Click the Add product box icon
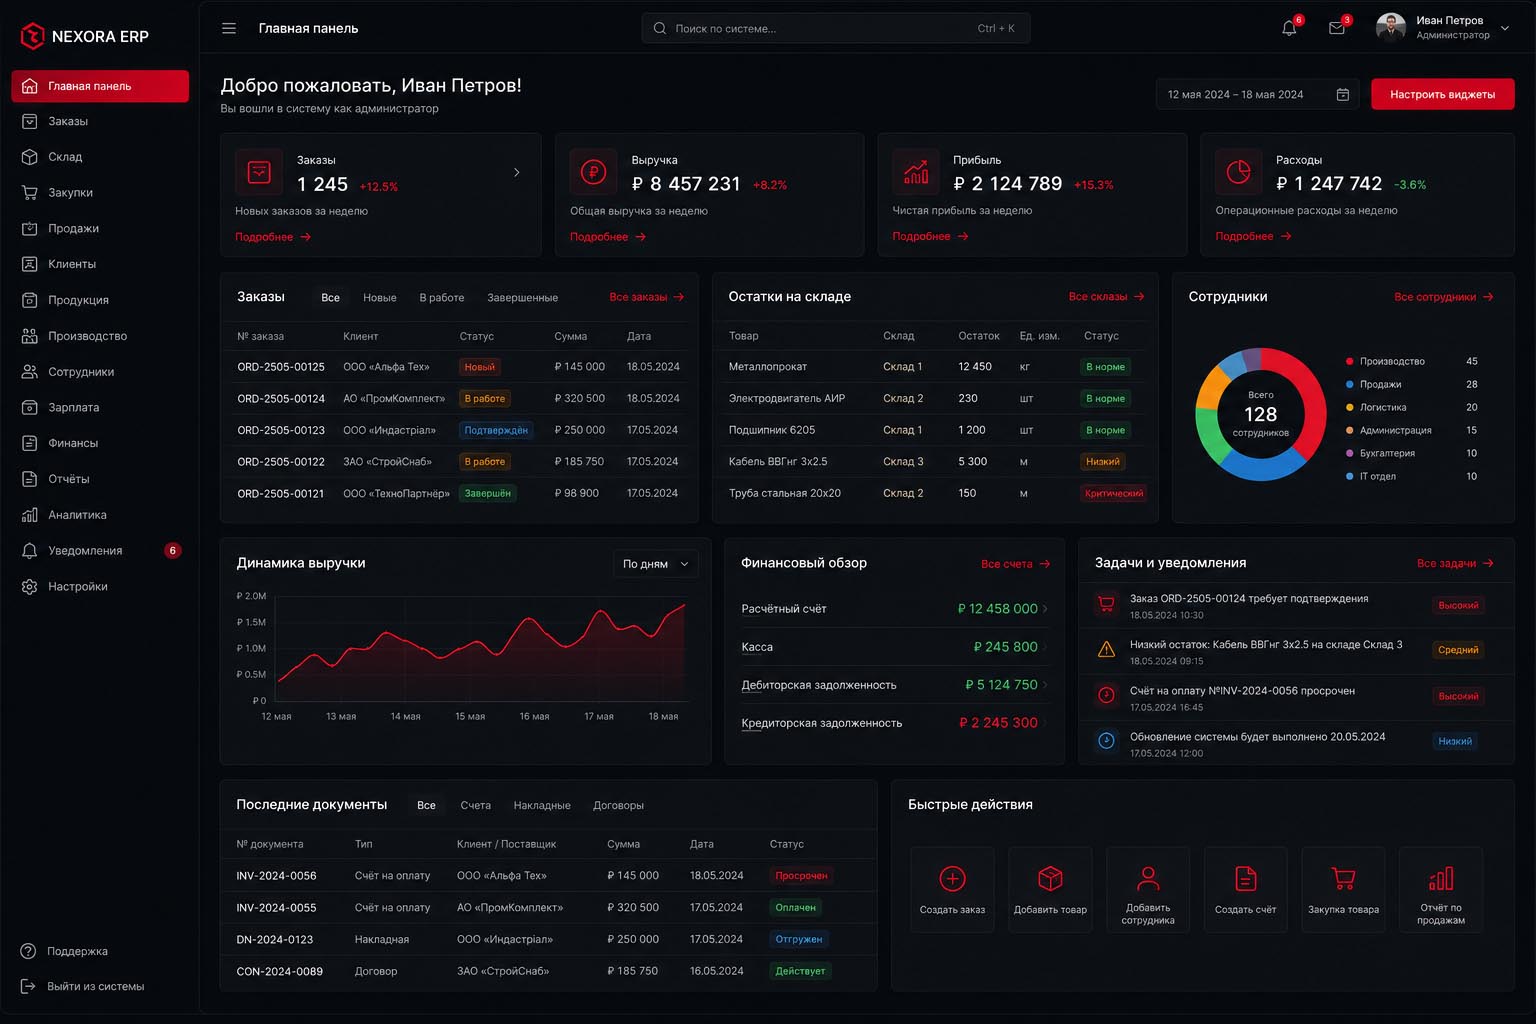The image size is (1536, 1024). (x=1050, y=878)
